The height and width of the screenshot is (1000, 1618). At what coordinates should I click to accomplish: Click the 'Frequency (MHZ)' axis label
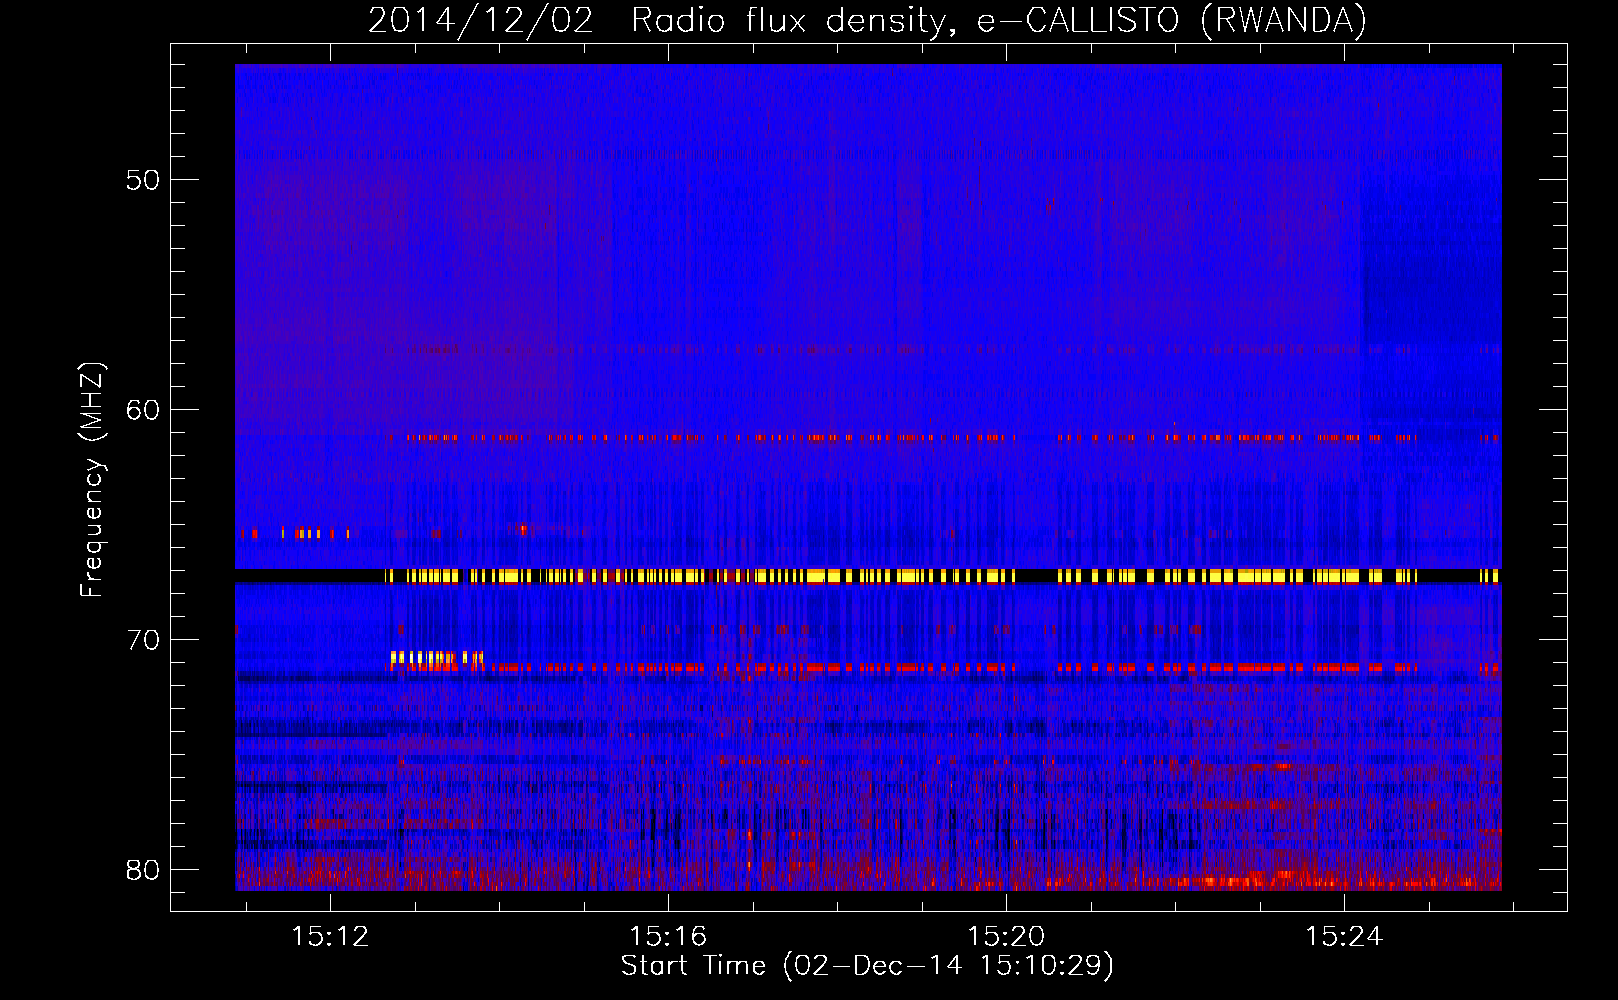tap(92, 480)
